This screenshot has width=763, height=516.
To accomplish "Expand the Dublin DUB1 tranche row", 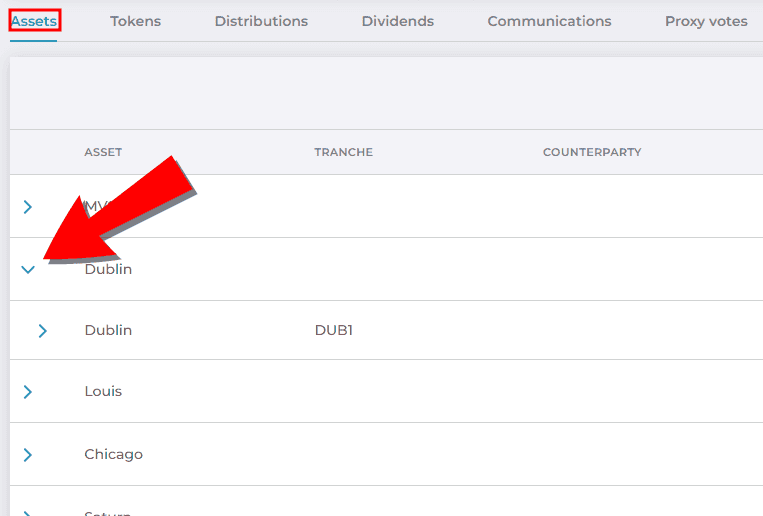I will tap(43, 331).
